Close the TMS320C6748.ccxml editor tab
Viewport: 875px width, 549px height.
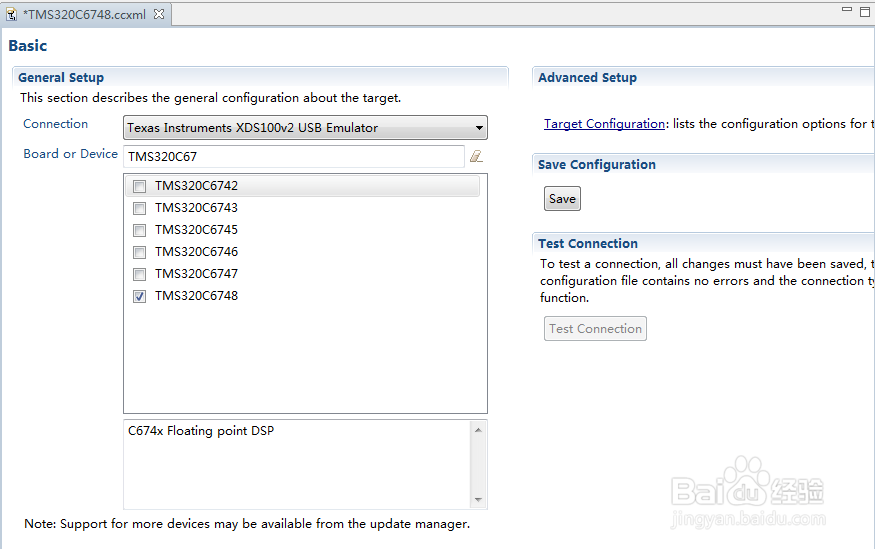coord(159,14)
